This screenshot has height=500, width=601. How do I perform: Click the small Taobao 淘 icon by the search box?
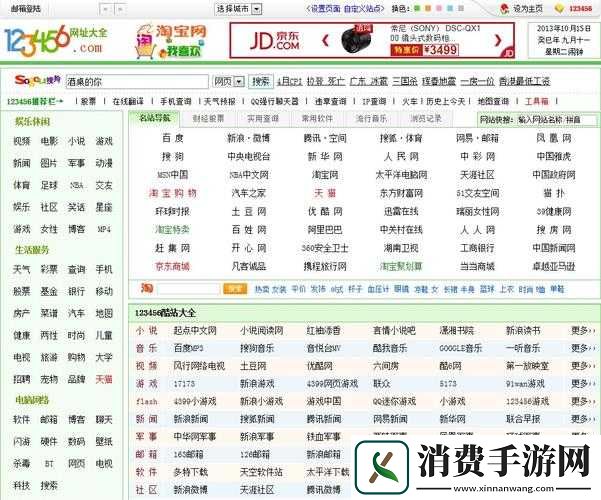(x=147, y=288)
